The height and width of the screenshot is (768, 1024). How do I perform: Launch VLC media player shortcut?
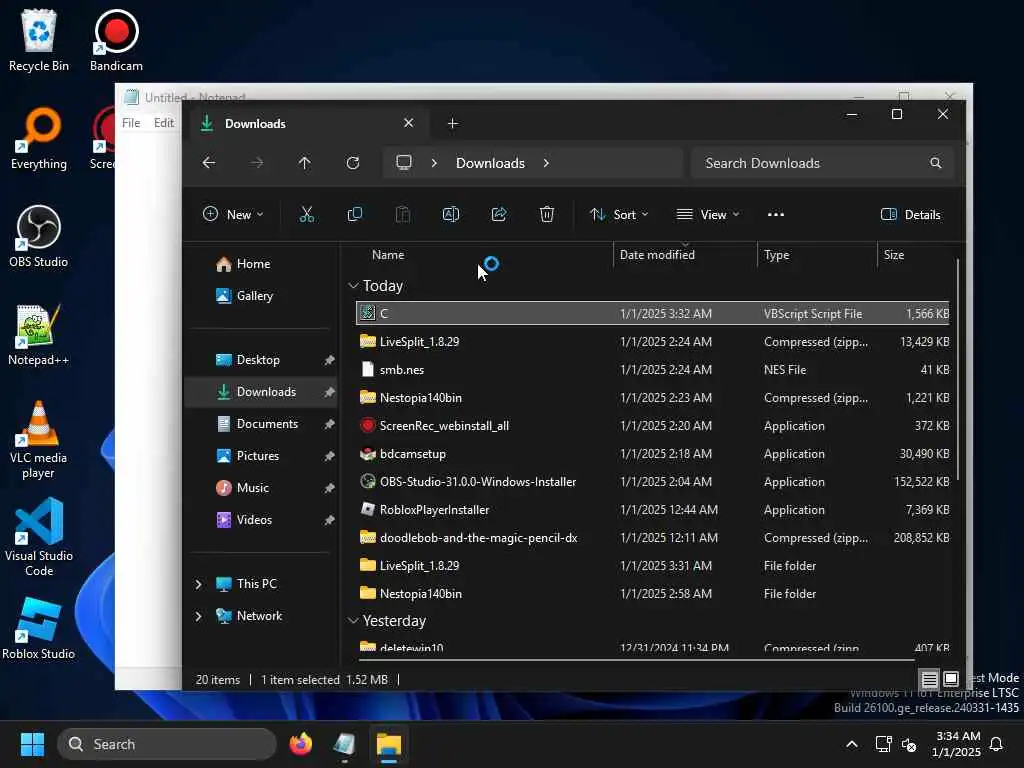point(39,440)
